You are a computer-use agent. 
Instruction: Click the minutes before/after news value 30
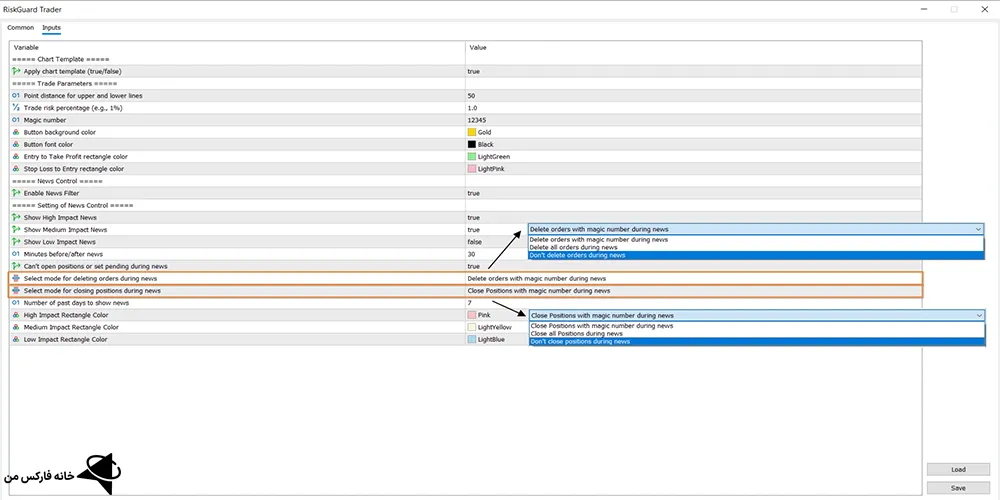coord(471,254)
